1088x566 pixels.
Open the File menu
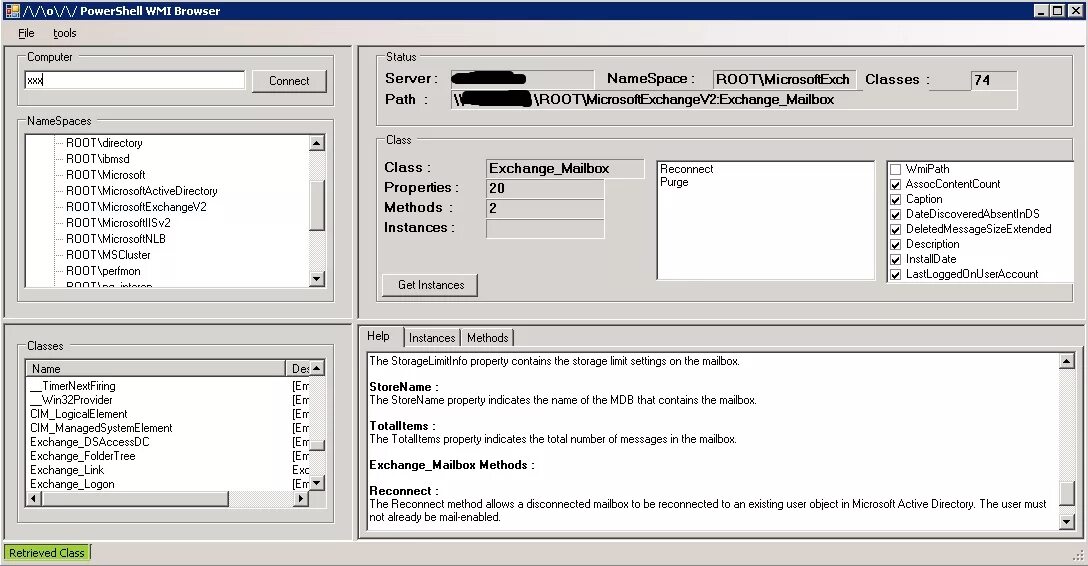(x=26, y=33)
